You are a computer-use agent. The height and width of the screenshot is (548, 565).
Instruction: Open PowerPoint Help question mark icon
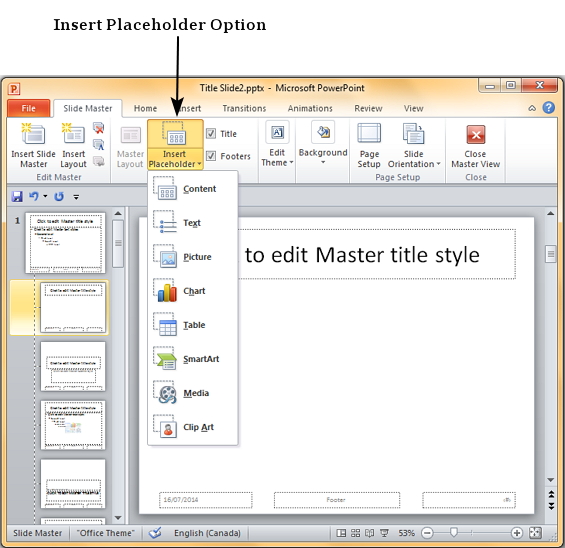(549, 108)
